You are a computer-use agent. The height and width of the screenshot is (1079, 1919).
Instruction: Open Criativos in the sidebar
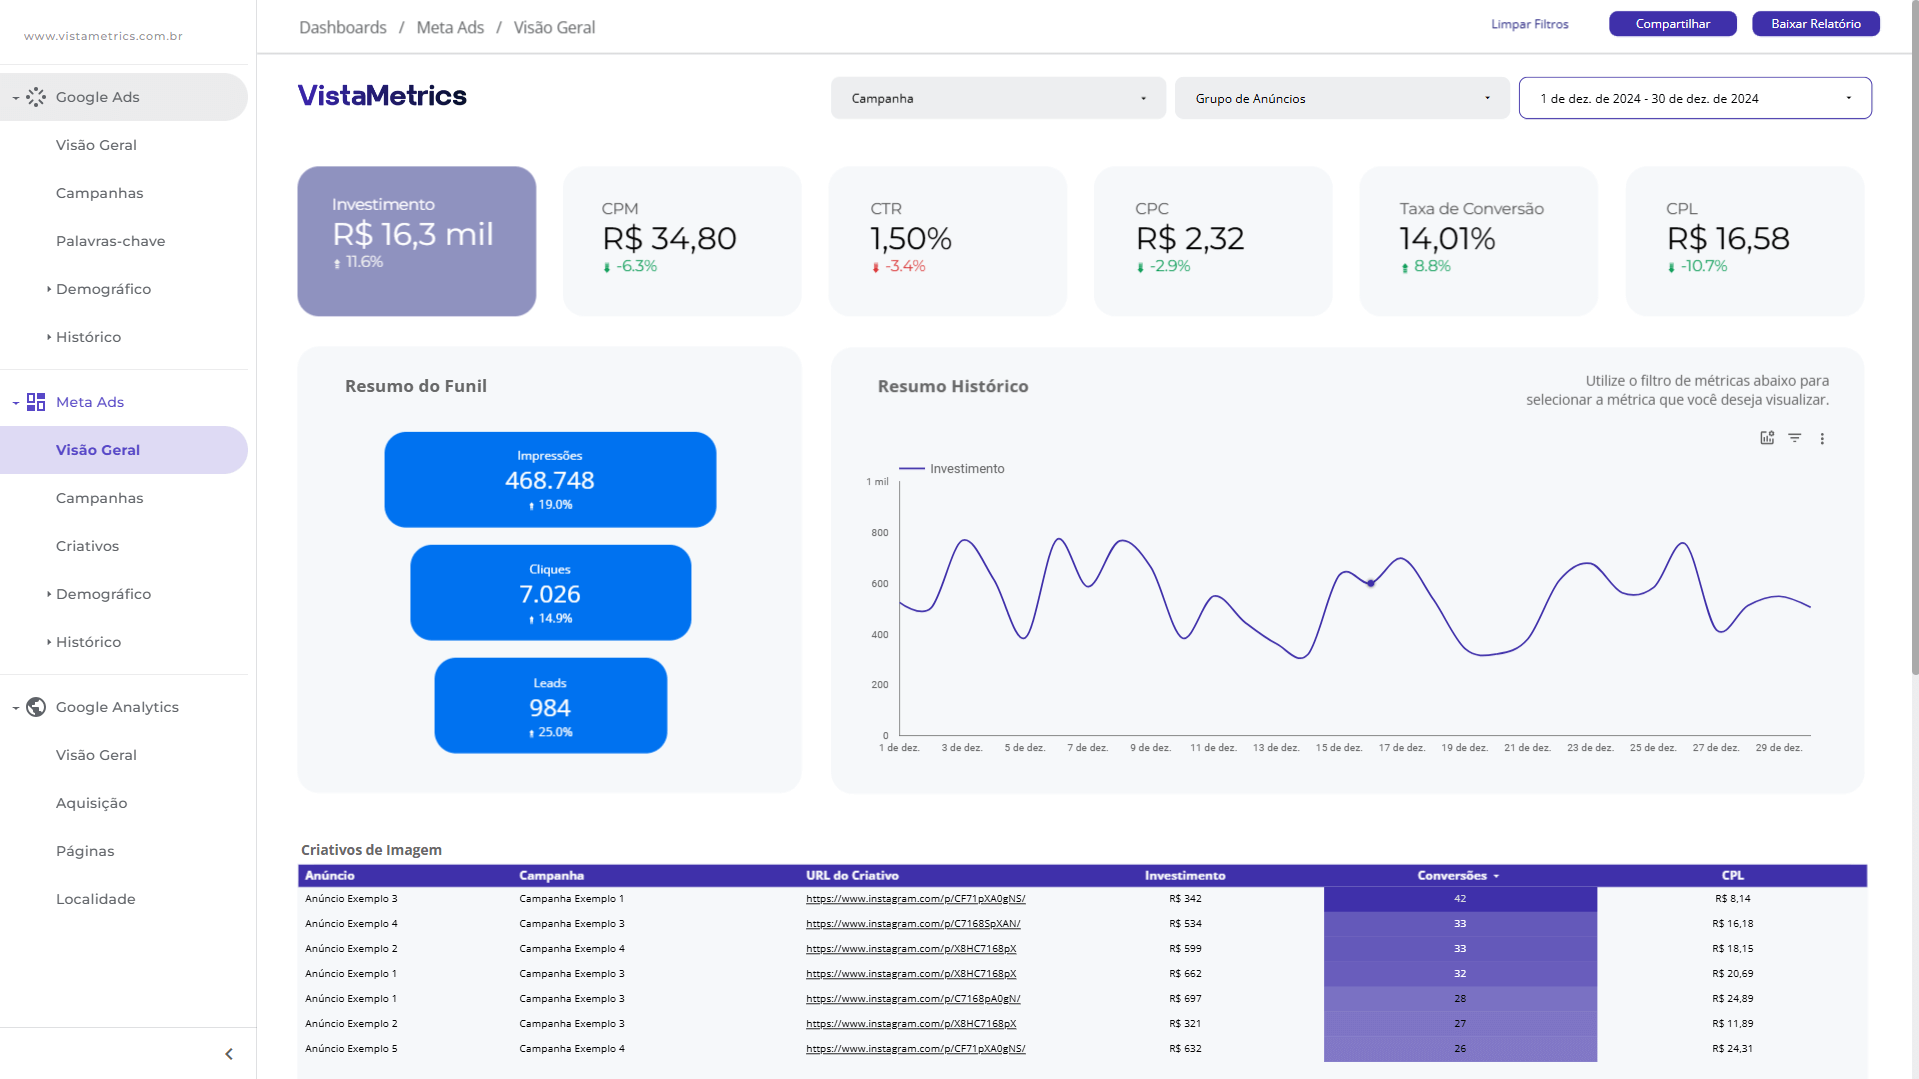(x=87, y=546)
